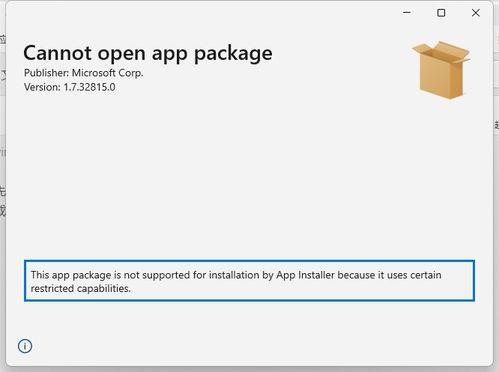Viewport: 499px width, 372px height.
Task: Maximize the App Installer window
Action: coord(441,13)
